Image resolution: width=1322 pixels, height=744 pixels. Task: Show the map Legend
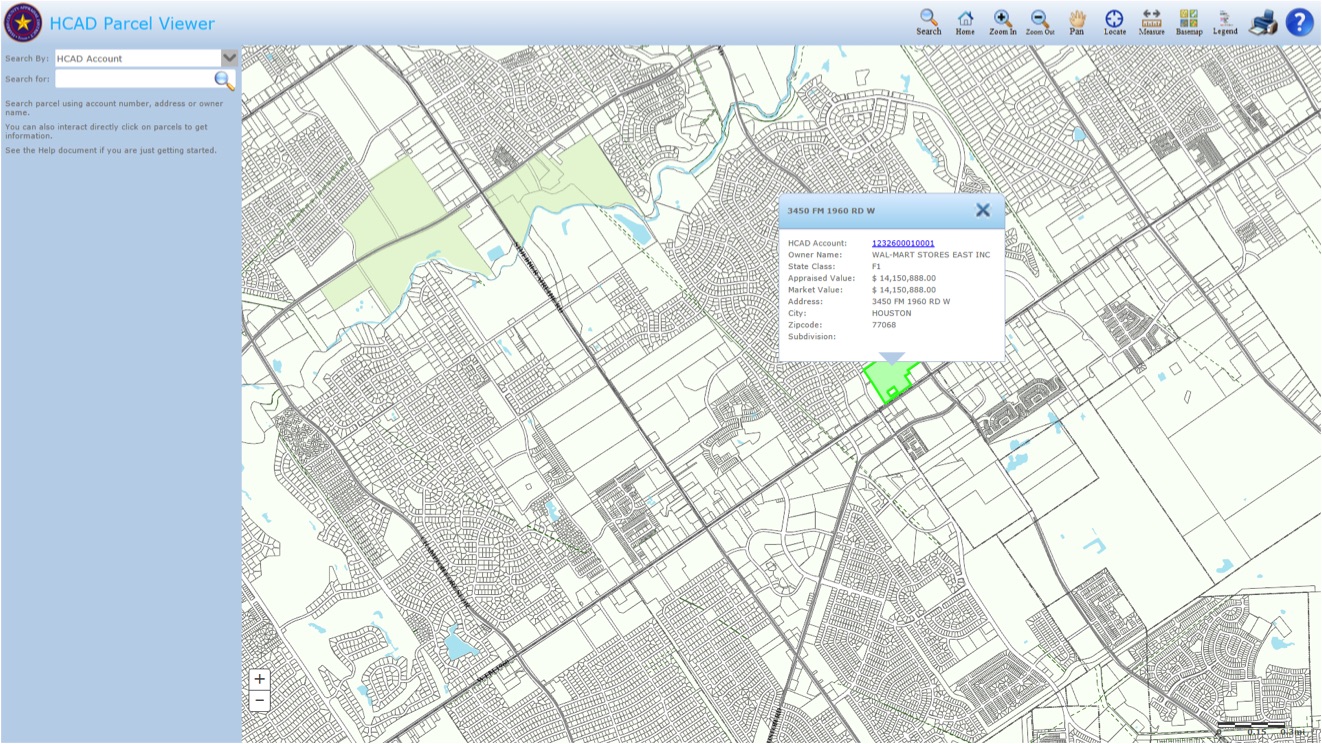(1225, 22)
